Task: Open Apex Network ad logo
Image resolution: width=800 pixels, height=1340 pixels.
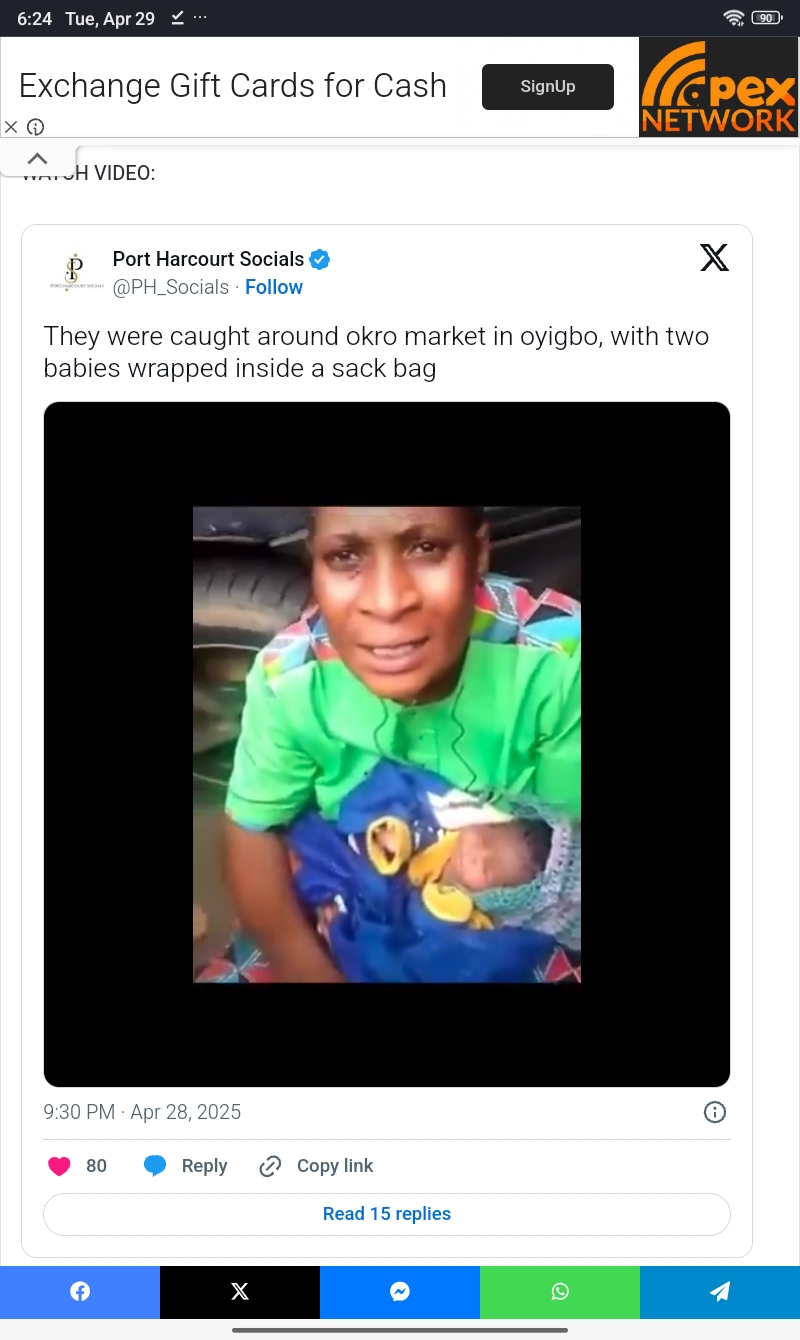Action: (718, 87)
